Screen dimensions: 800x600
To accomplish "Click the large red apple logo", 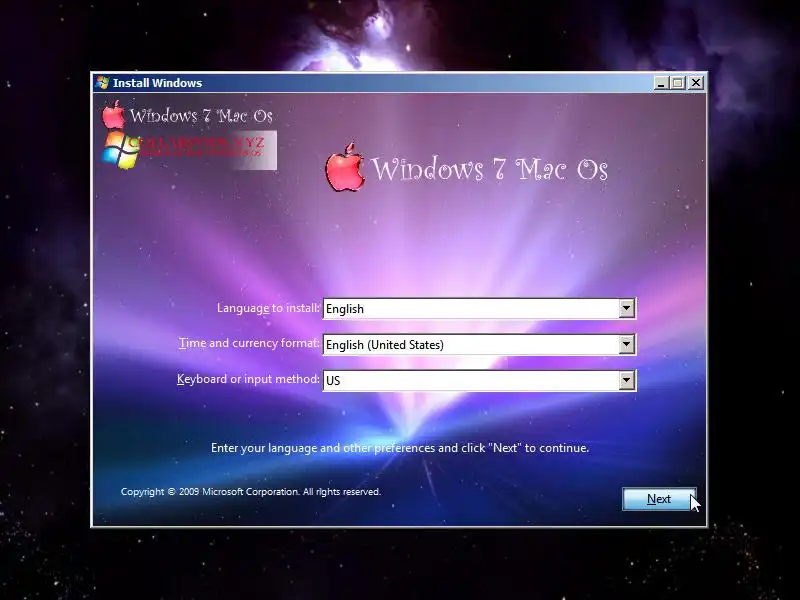I will coord(345,167).
